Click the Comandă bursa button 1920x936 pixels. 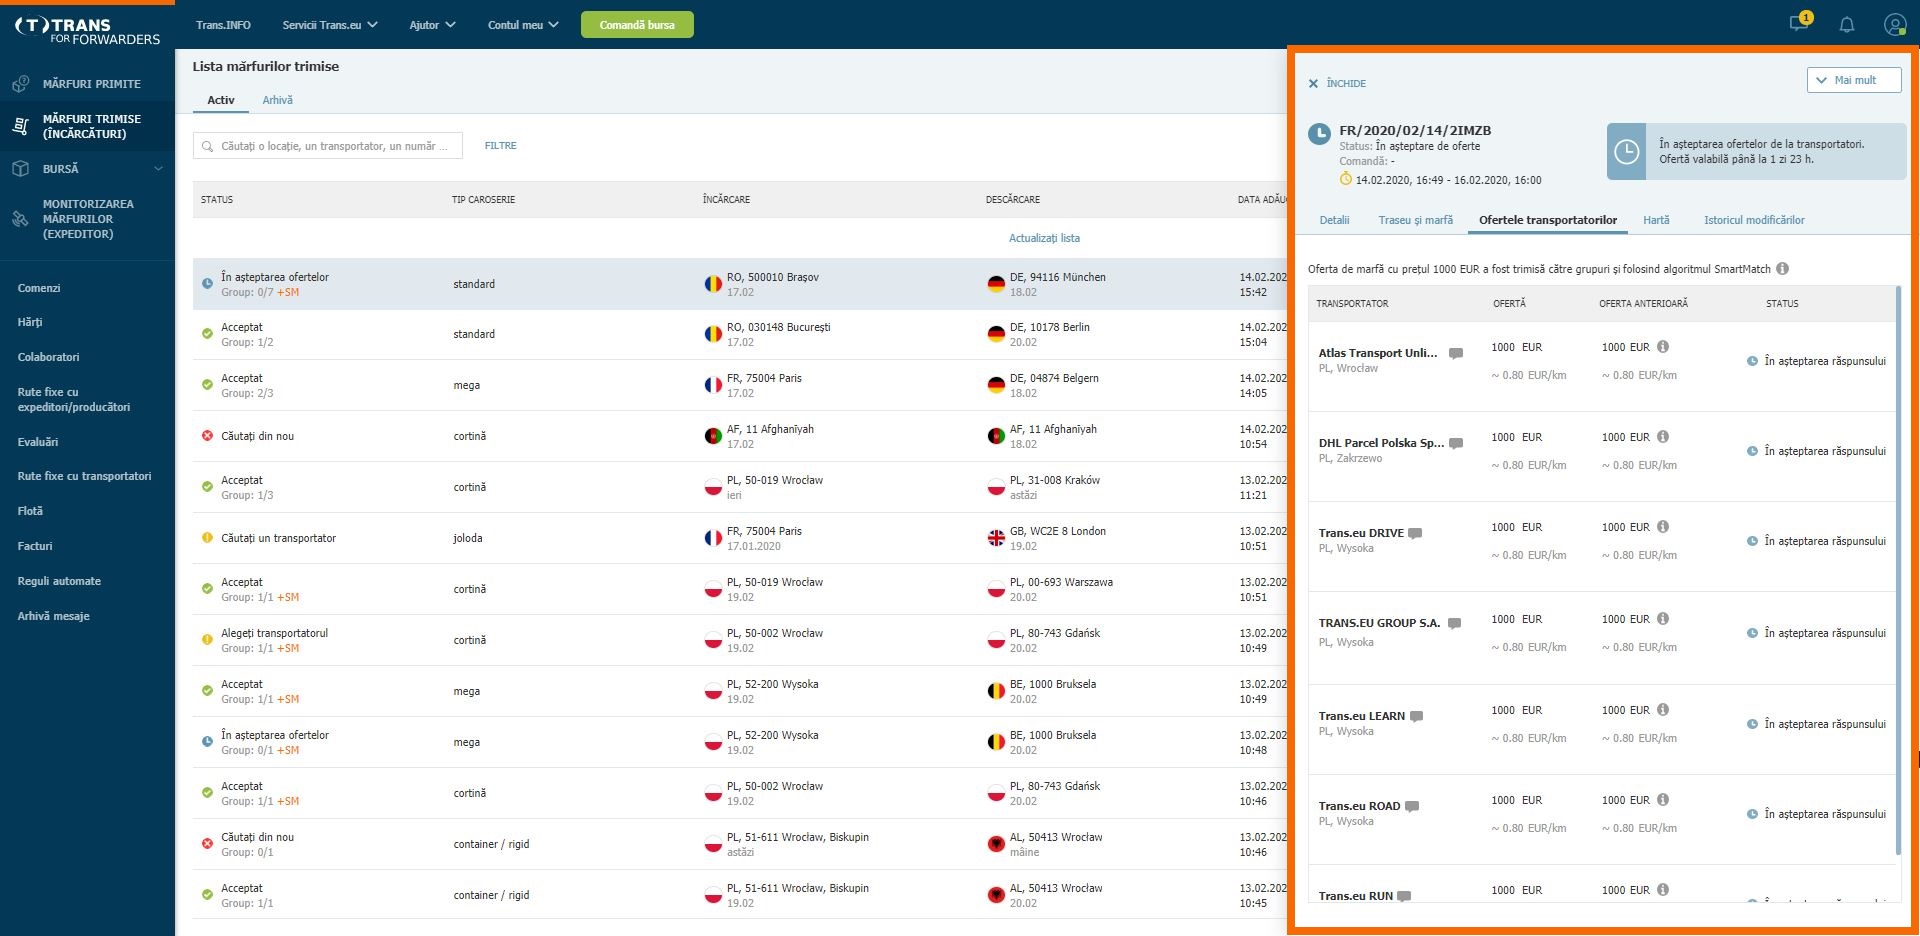pos(637,25)
